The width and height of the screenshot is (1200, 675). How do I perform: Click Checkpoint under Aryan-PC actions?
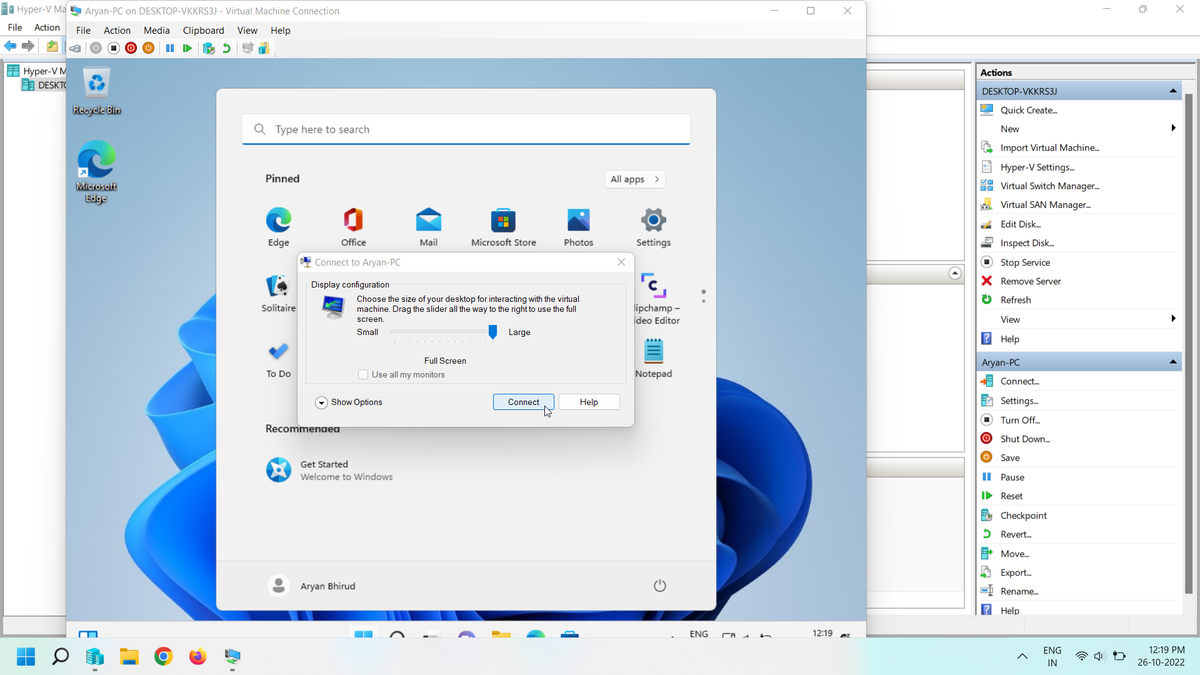pyautogui.click(x=1023, y=516)
